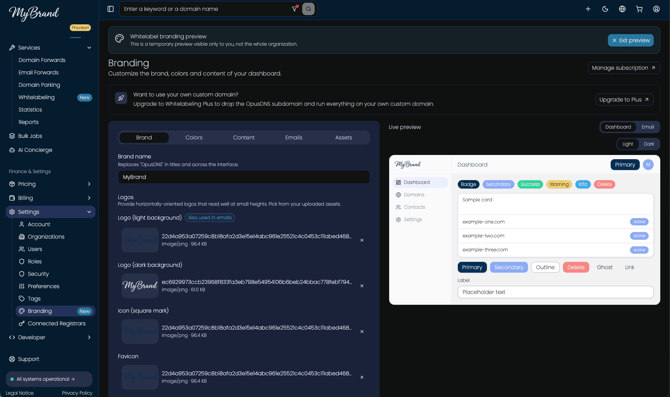
Task: Open the Privacy Policy link
Action: [x=77, y=393]
